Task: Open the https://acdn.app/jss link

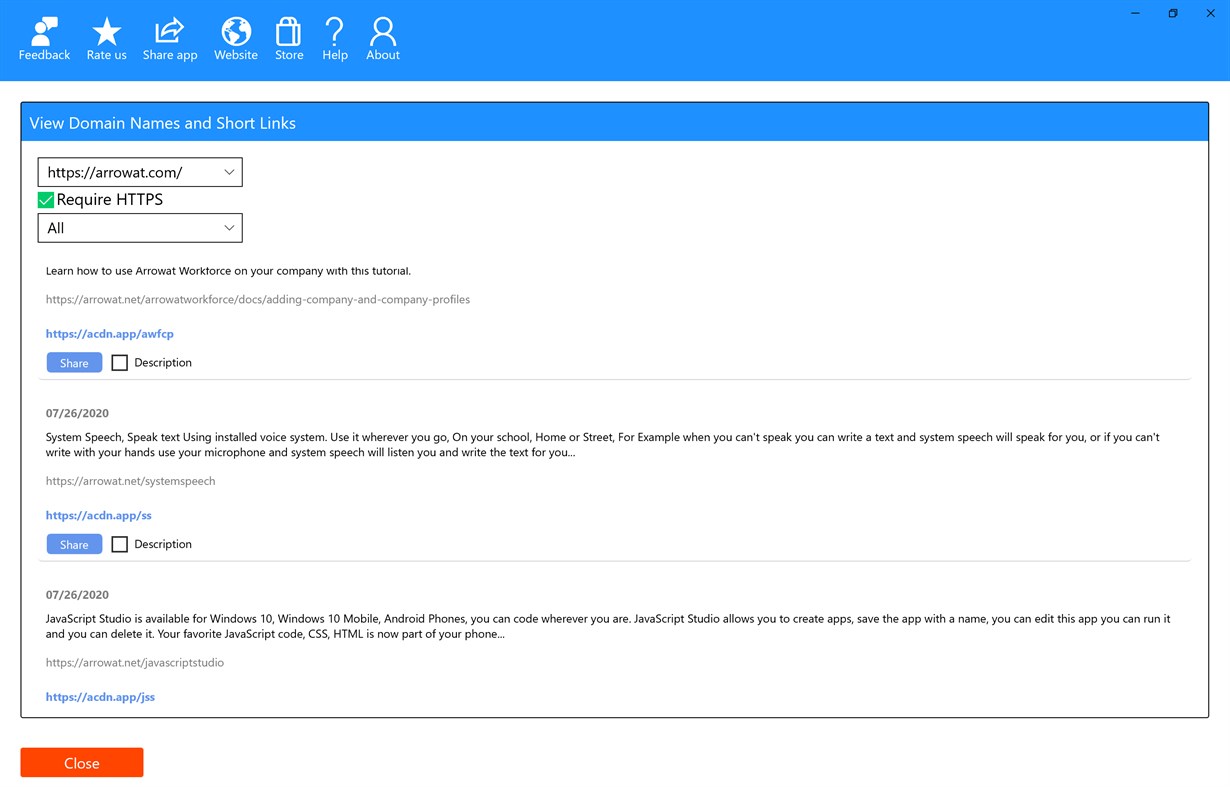Action: coord(100,697)
